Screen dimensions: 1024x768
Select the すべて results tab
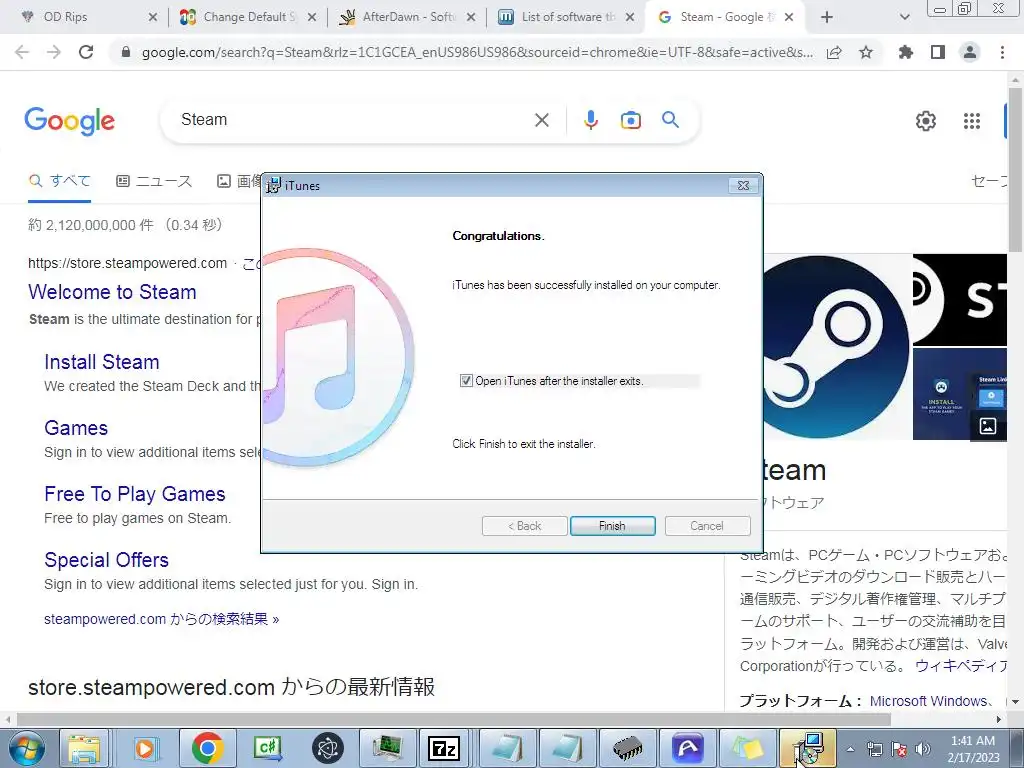click(59, 181)
